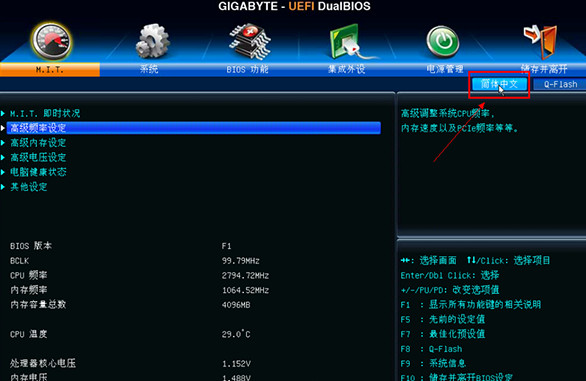Open the System gears icon

[152, 41]
